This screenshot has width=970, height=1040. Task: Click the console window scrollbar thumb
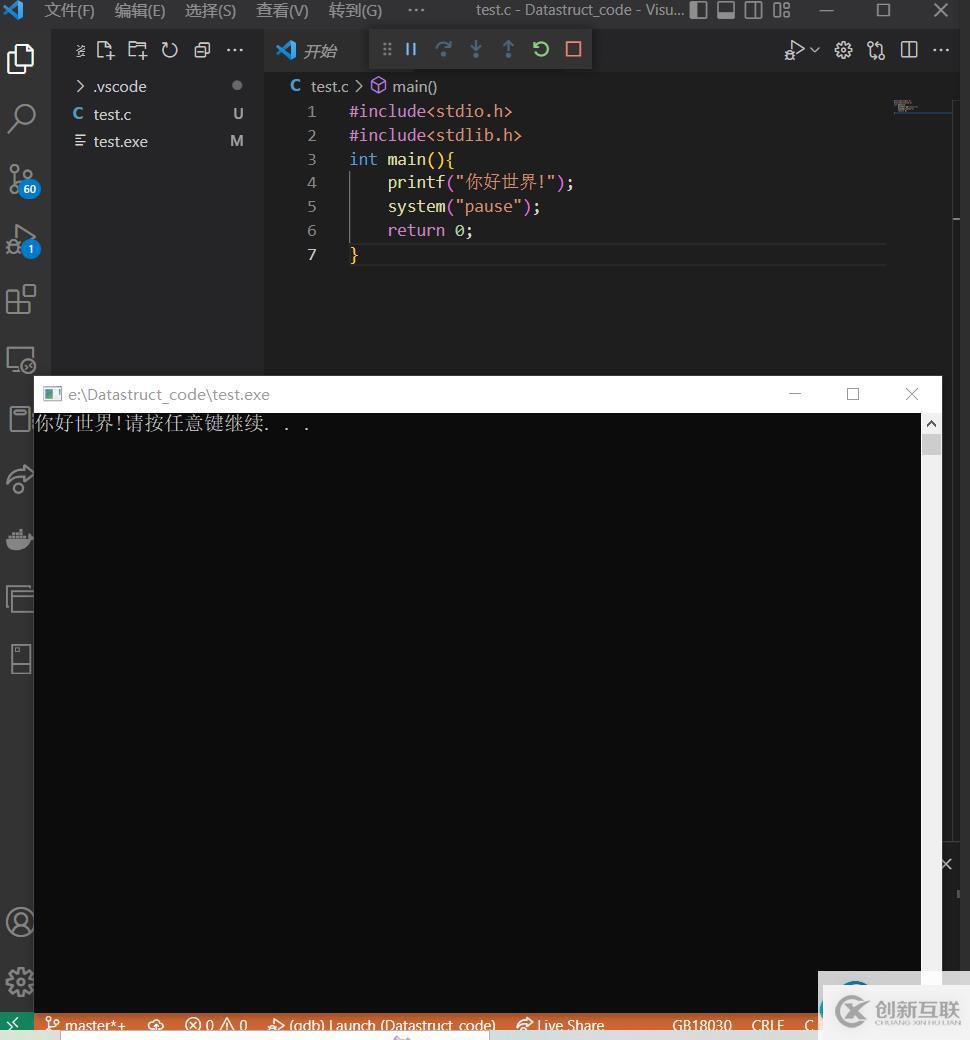[931, 444]
